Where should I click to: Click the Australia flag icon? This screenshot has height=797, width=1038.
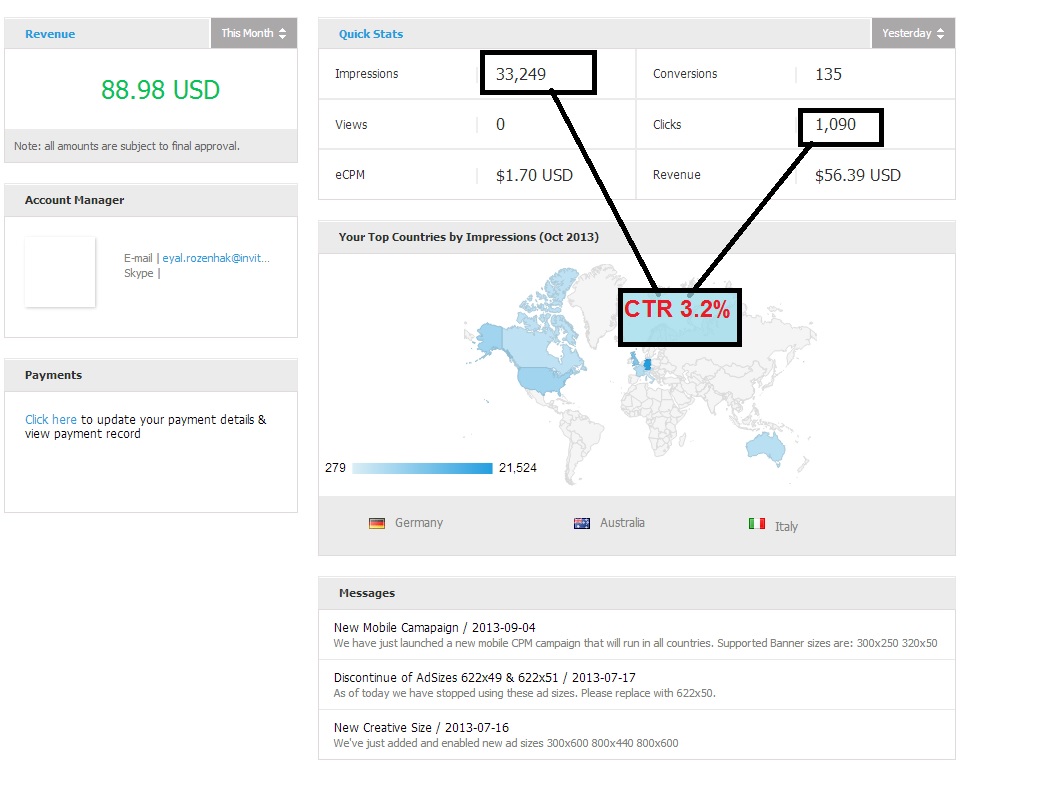tap(582, 523)
